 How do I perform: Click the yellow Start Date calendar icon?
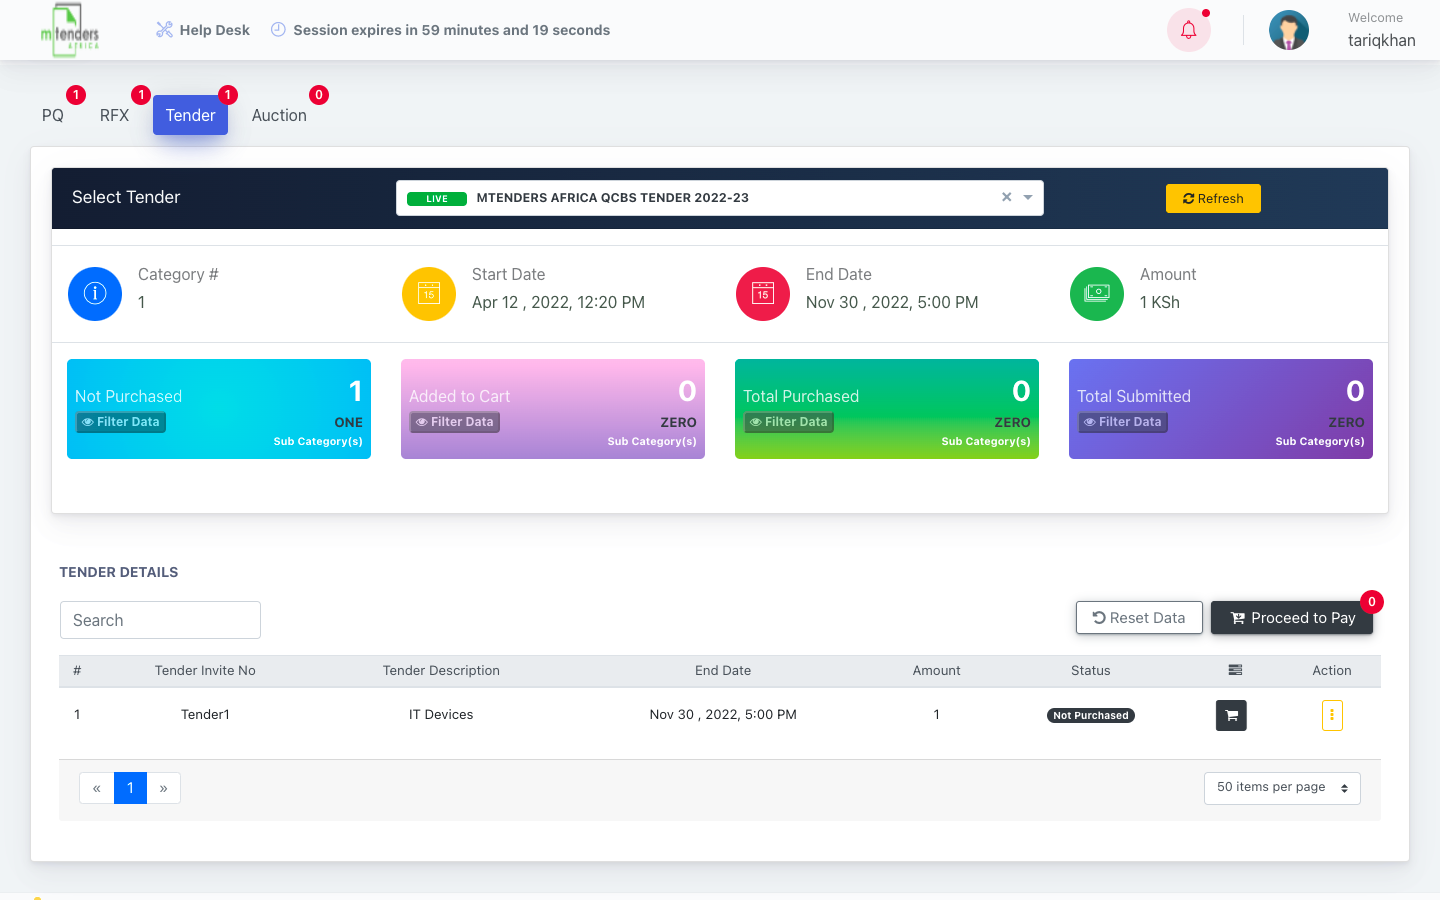(x=429, y=294)
